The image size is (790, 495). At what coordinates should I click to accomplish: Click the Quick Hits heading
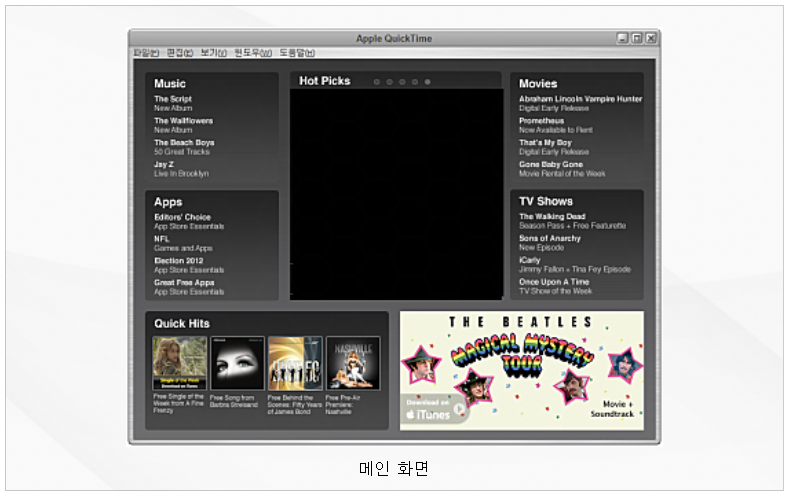[x=182, y=324]
